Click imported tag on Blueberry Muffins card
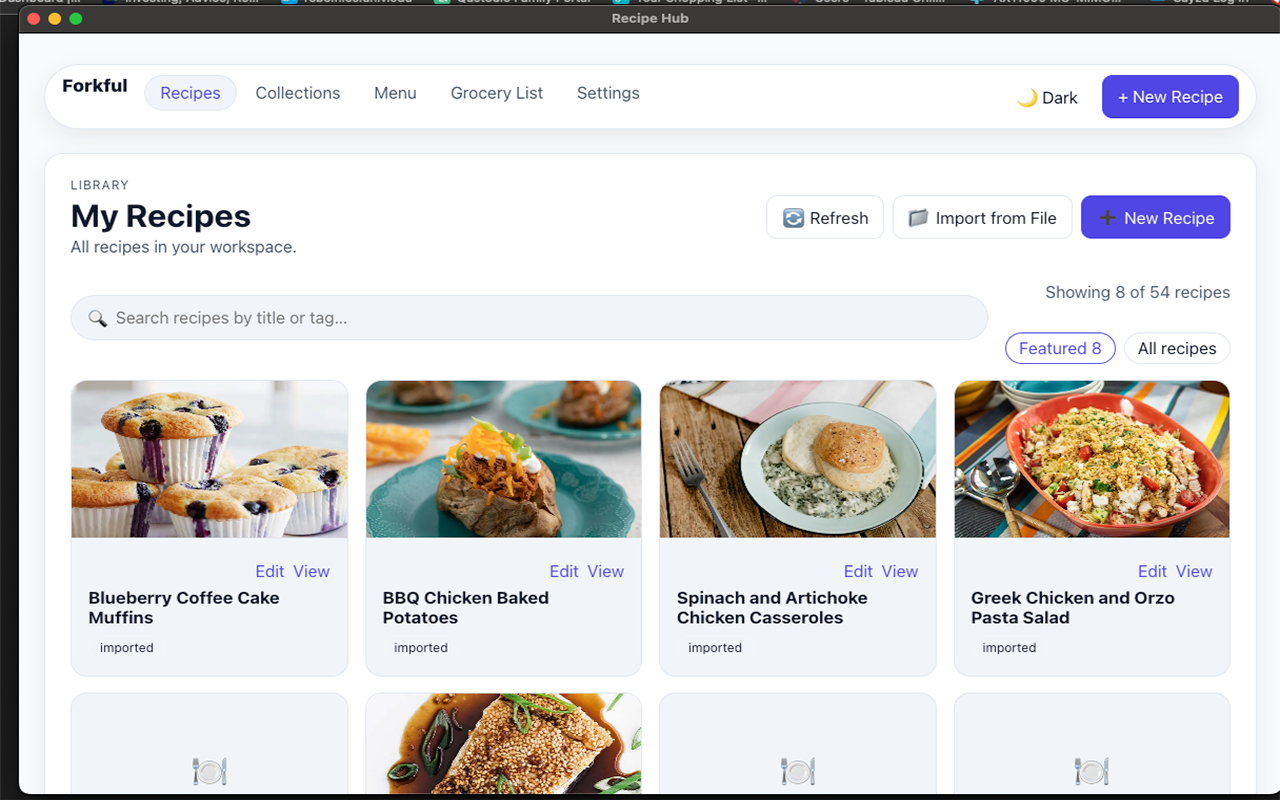This screenshot has width=1280, height=800. tap(127, 648)
